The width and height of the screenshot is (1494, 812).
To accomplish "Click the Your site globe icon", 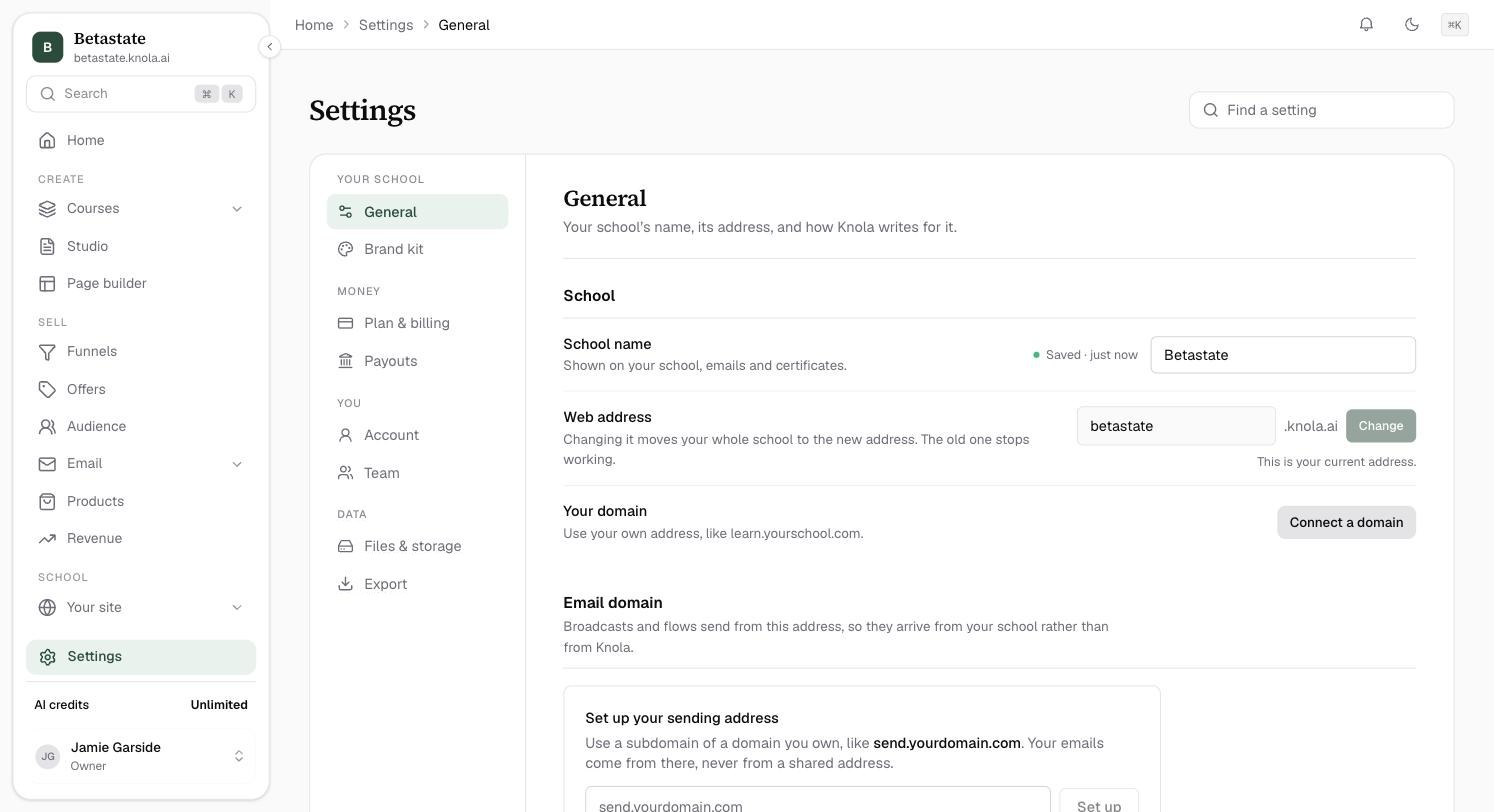I will tap(47, 608).
